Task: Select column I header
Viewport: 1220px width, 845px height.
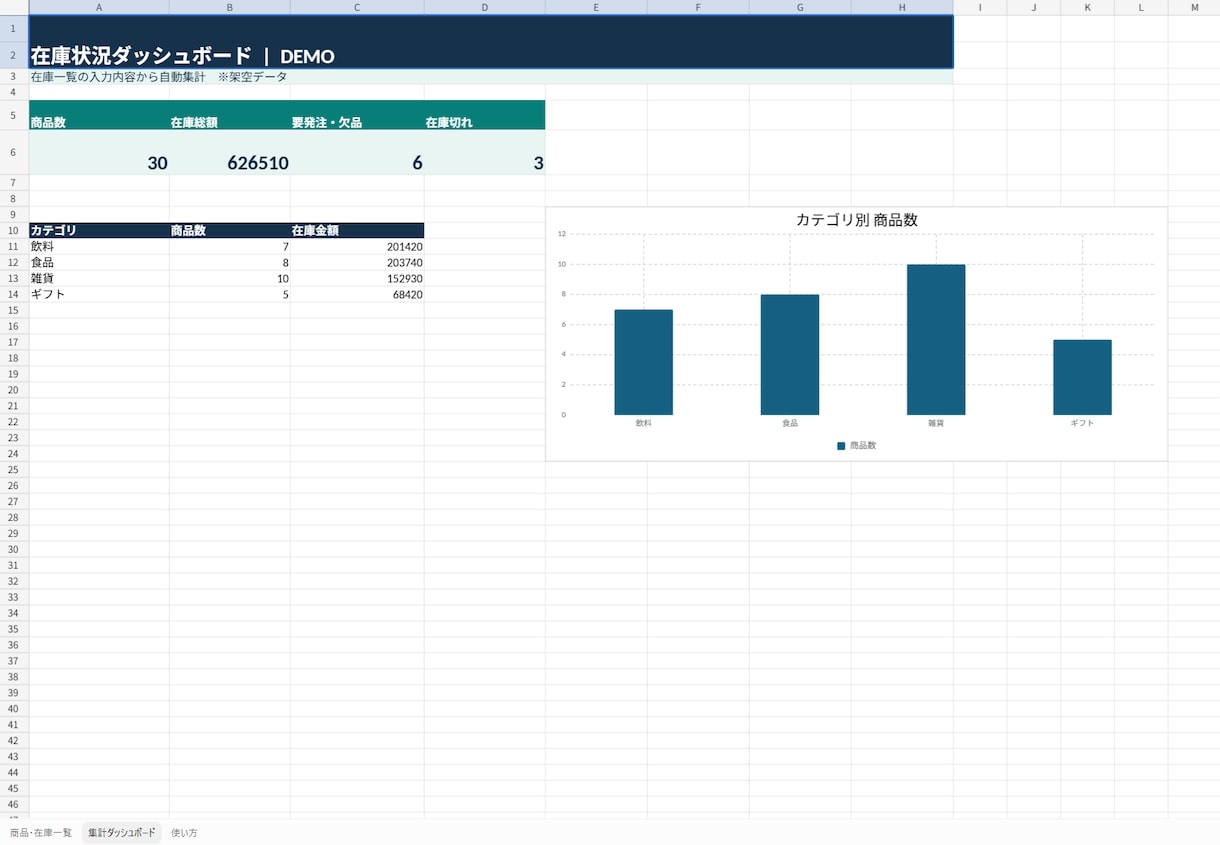Action: click(980, 7)
